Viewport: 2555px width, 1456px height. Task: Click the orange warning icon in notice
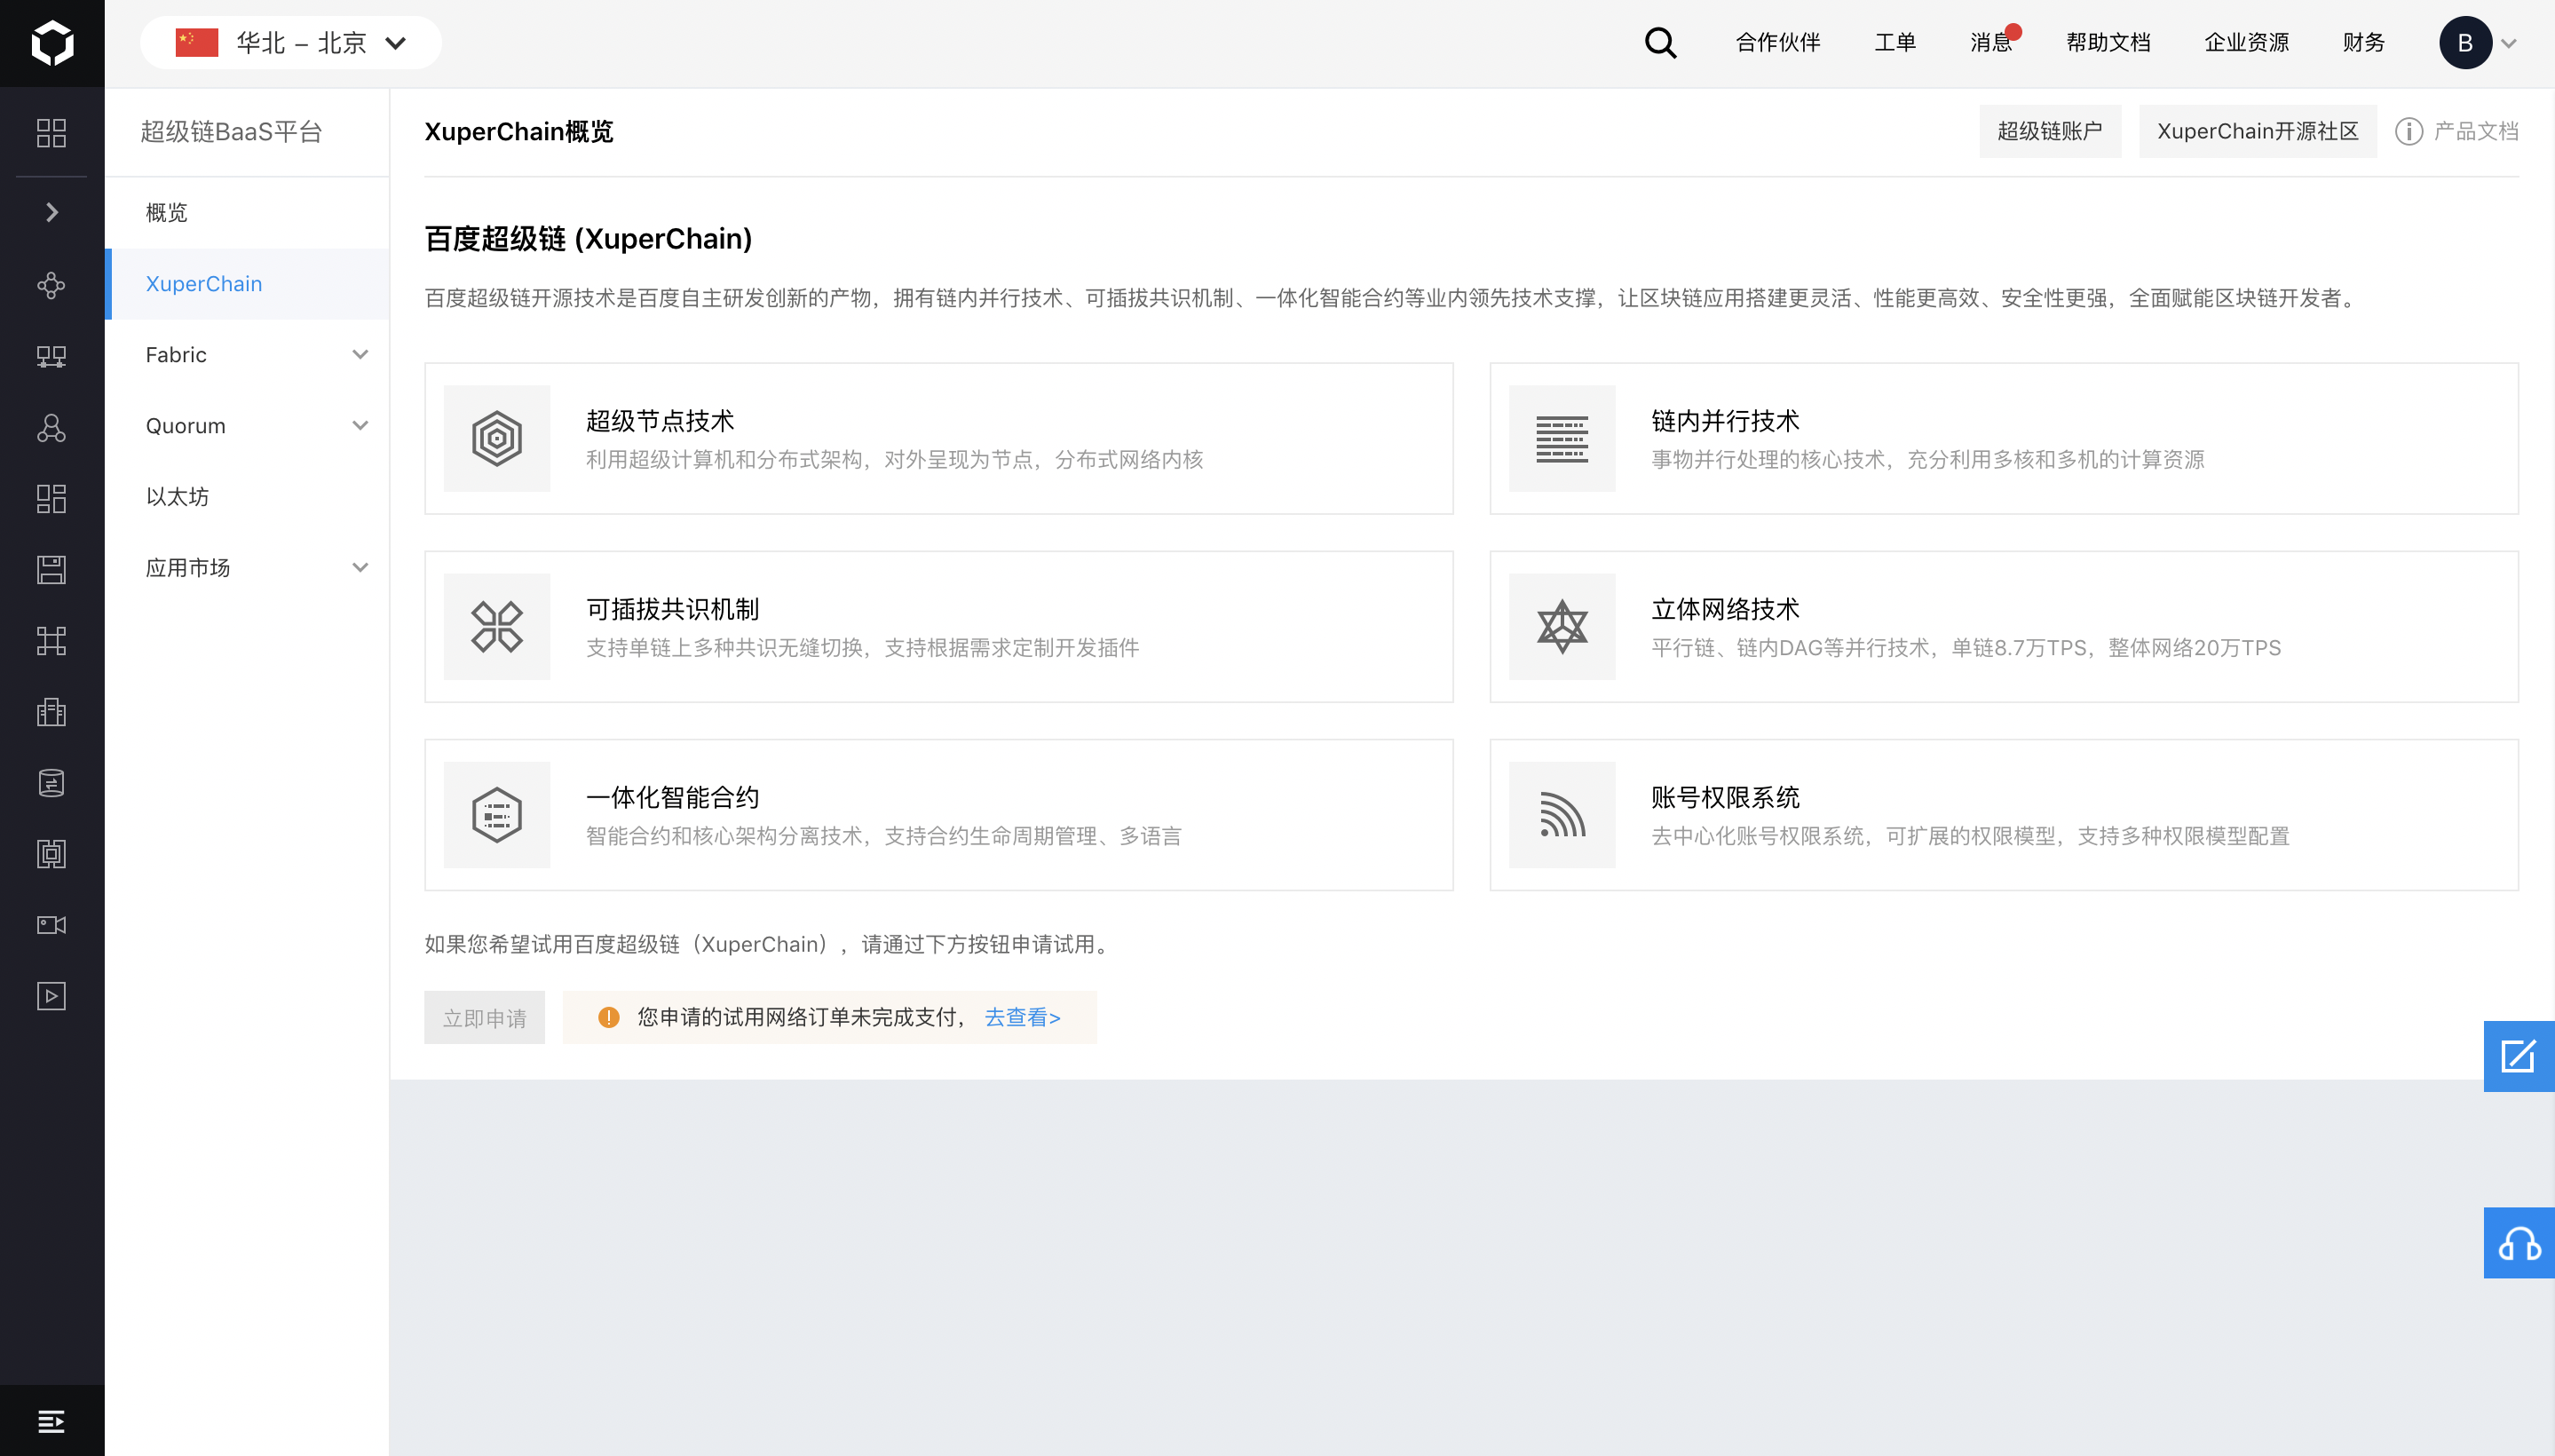(x=608, y=1017)
